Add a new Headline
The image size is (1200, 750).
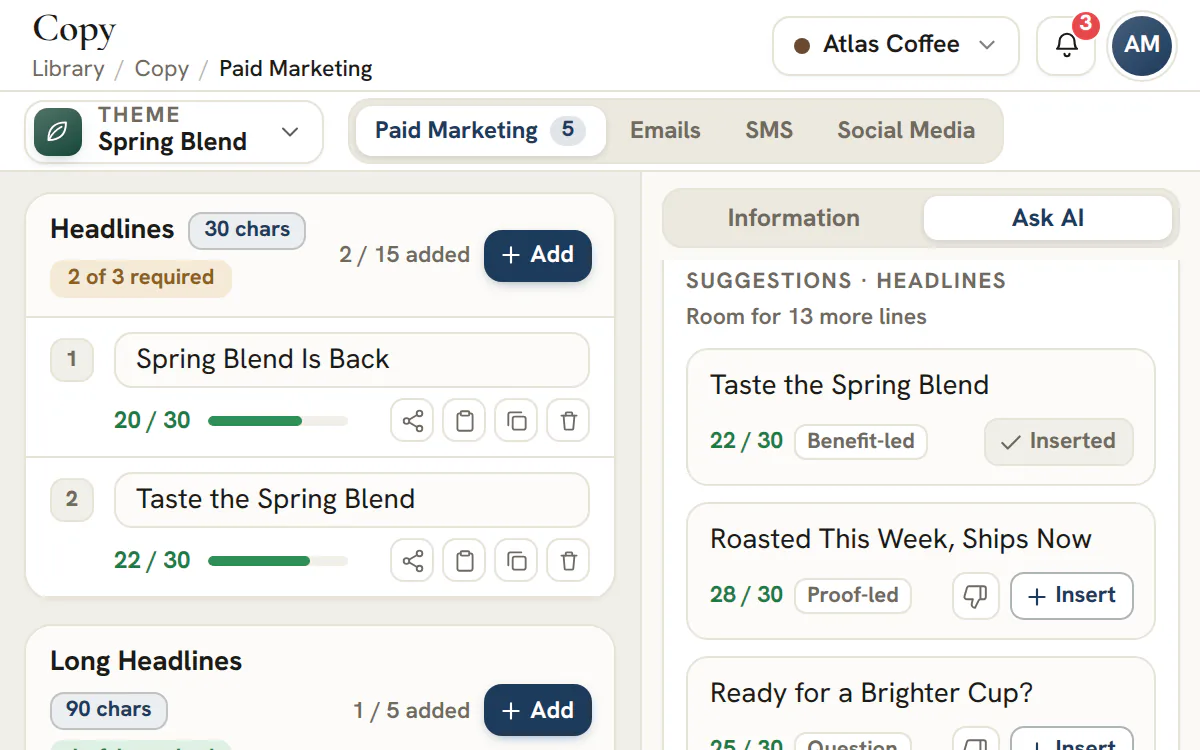pos(538,256)
